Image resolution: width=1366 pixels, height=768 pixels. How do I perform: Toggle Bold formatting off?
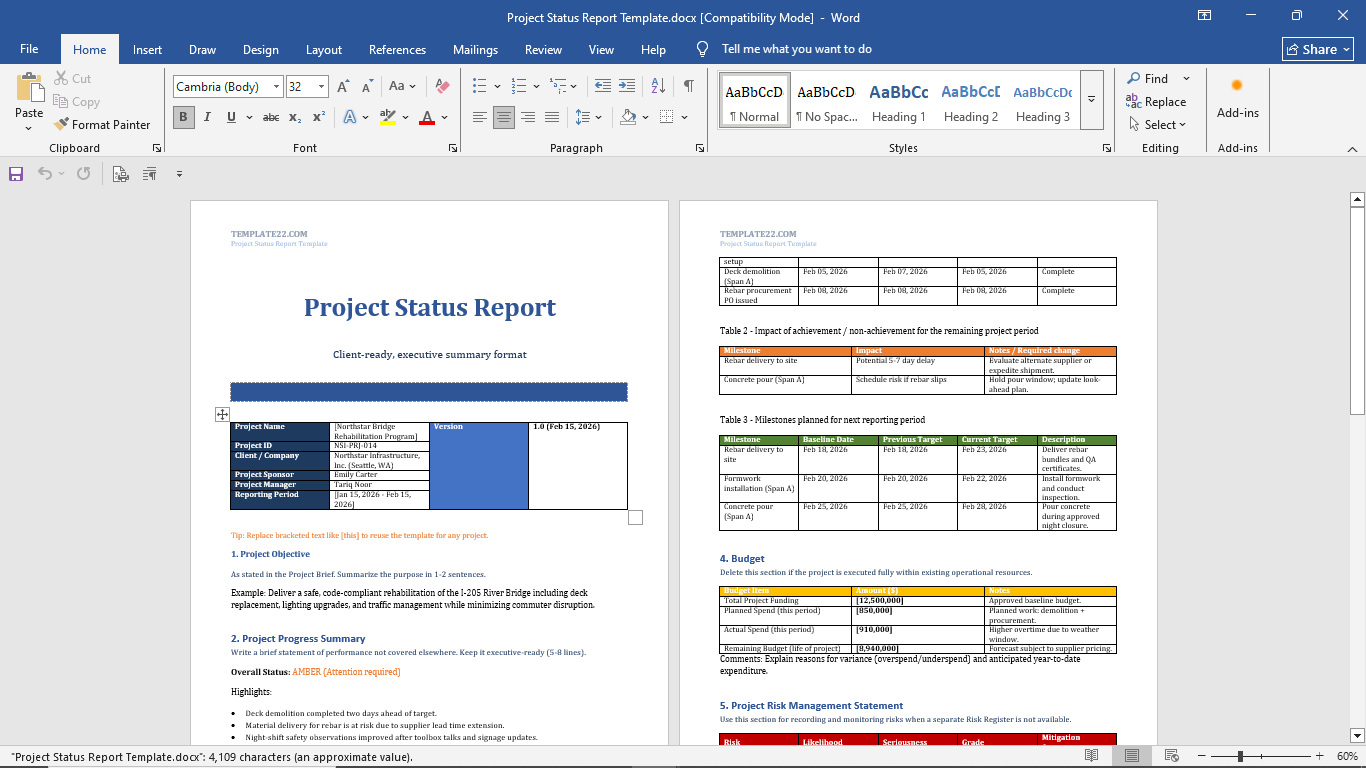(x=183, y=117)
